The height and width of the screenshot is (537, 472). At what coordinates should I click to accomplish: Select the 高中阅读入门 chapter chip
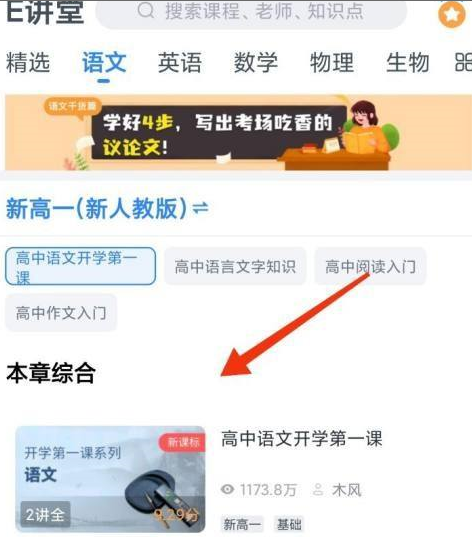point(370,266)
